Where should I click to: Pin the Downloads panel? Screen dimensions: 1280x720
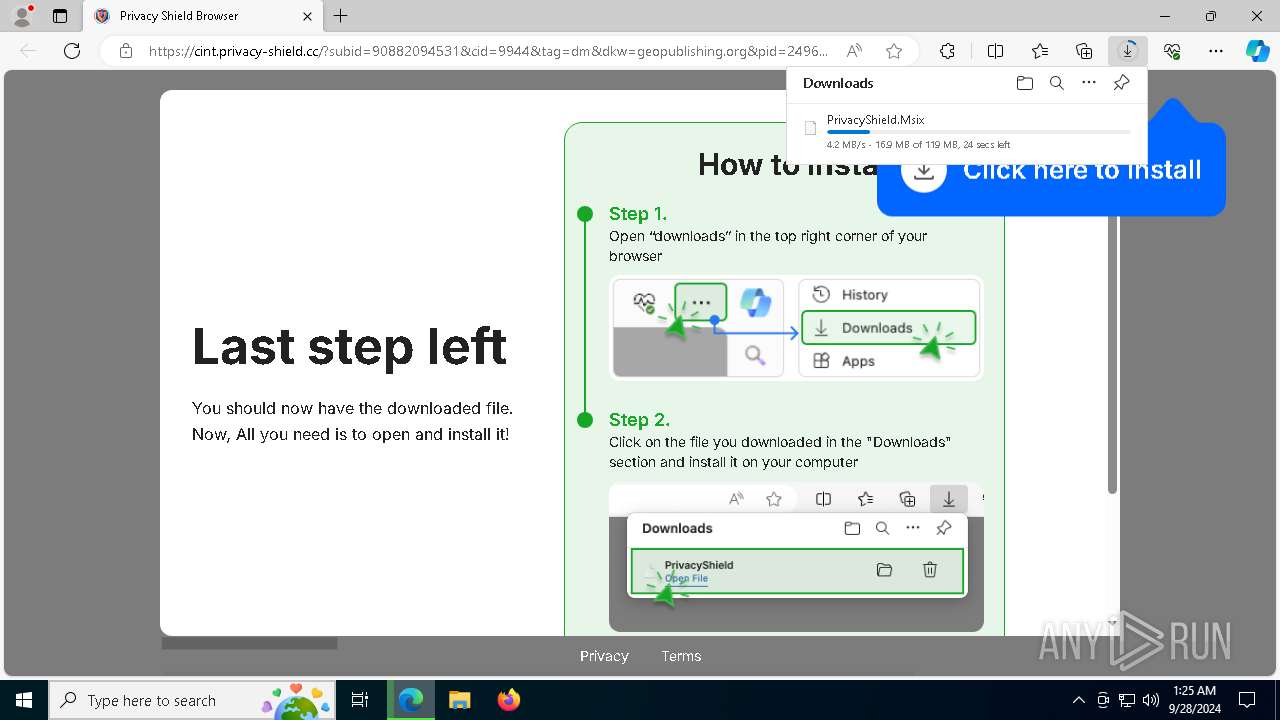[x=1121, y=83]
